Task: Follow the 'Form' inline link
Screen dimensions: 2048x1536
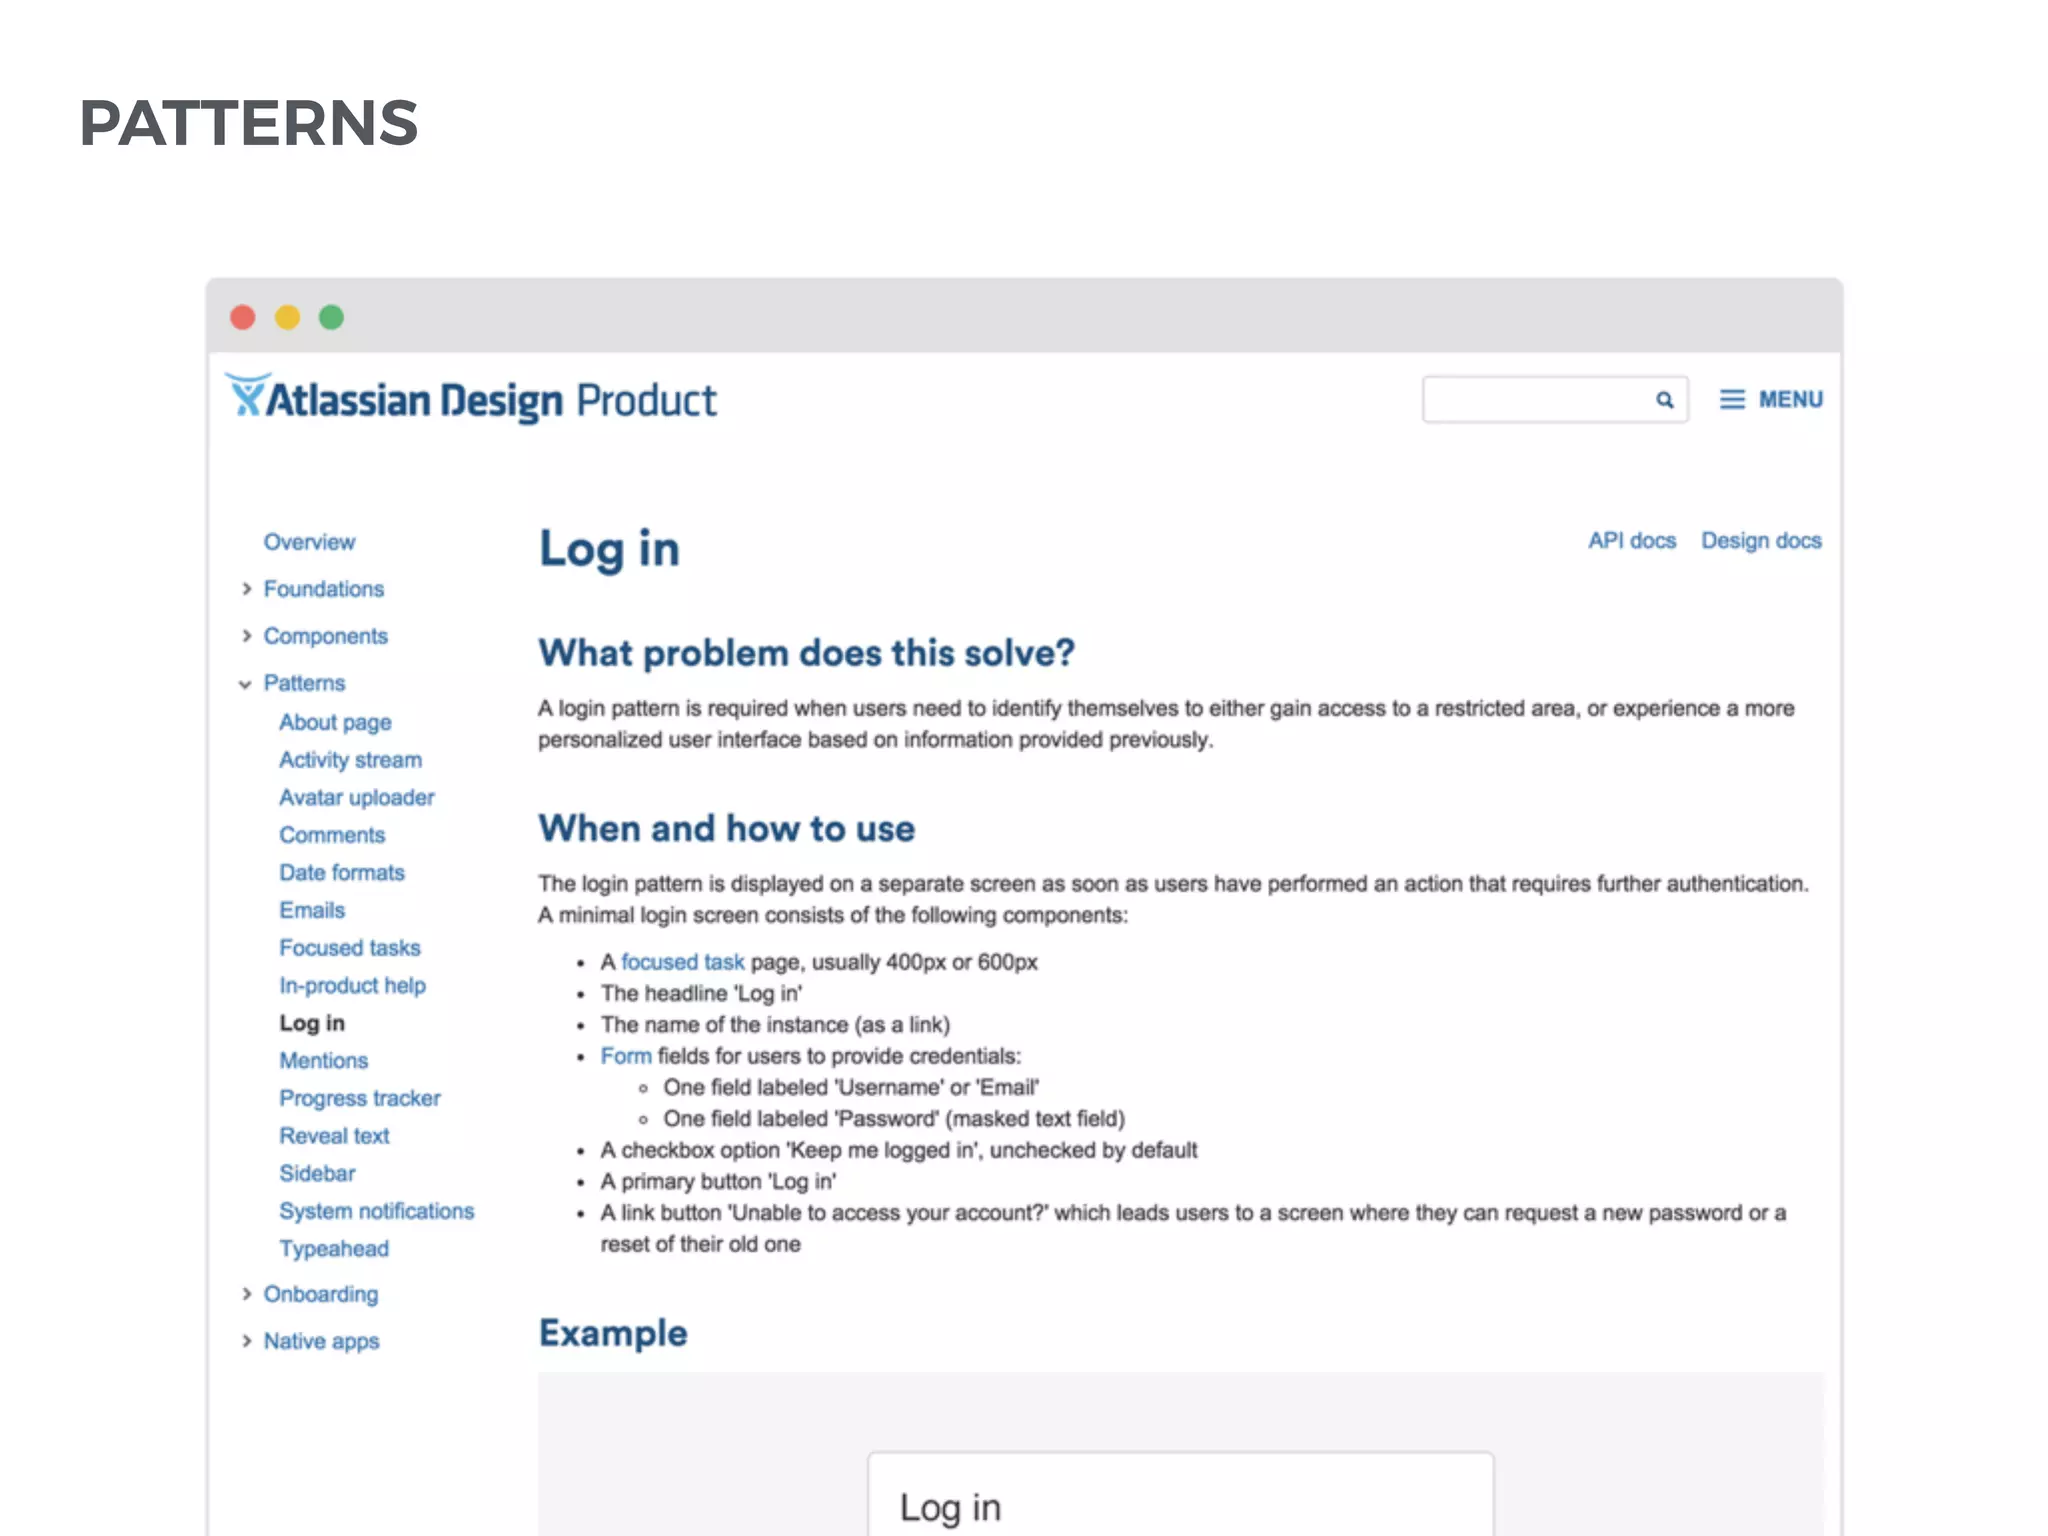Action: pyautogui.click(x=626, y=1056)
